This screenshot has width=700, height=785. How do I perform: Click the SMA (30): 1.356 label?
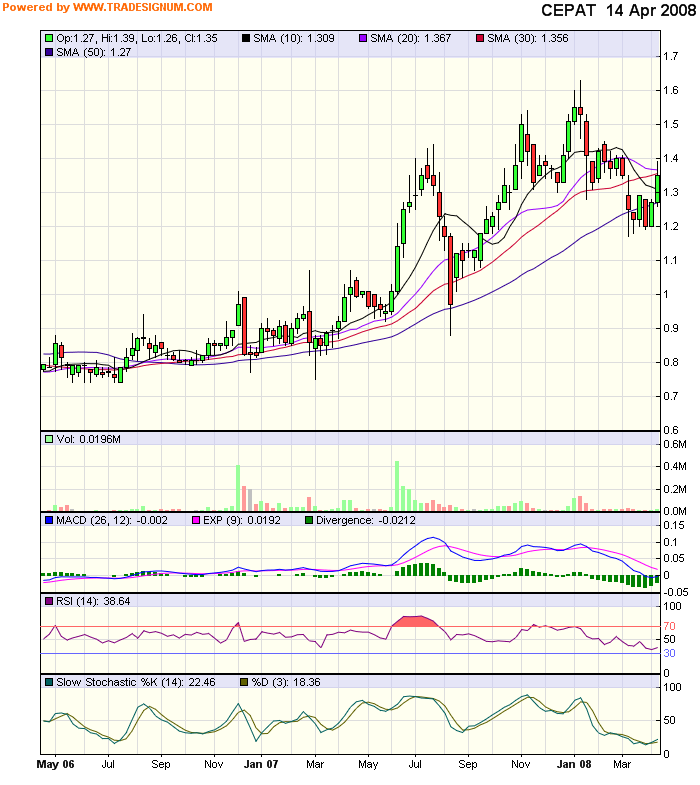click(528, 38)
